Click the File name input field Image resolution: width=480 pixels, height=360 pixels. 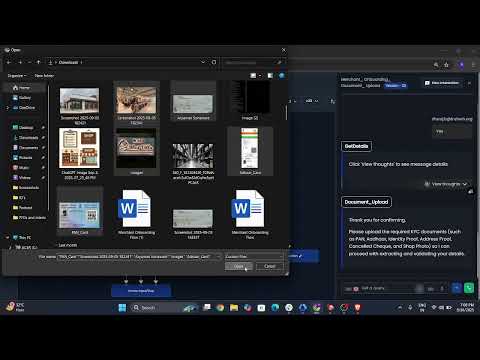tap(138, 257)
